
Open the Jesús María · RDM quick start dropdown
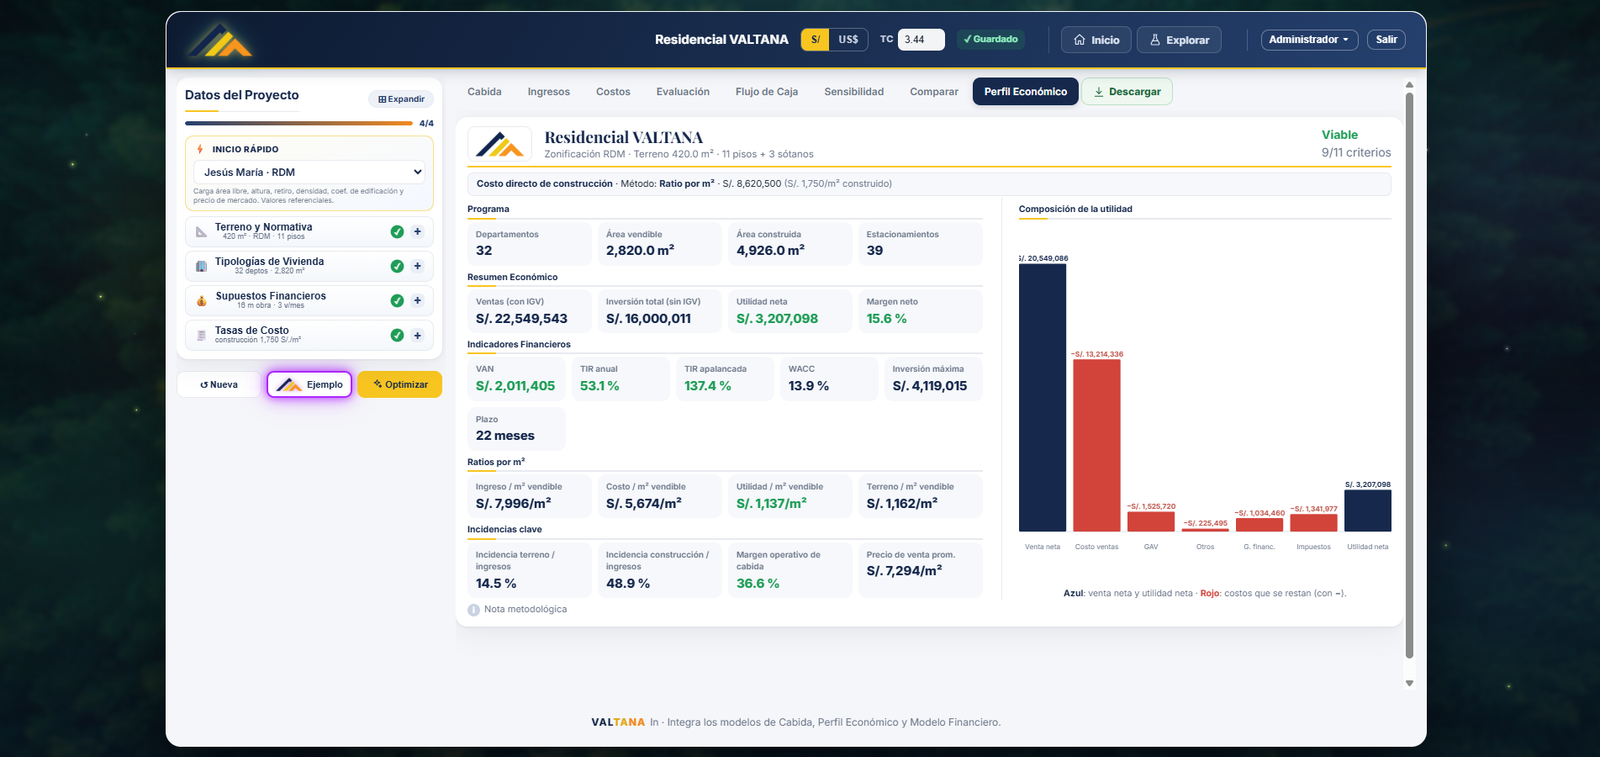coord(309,172)
